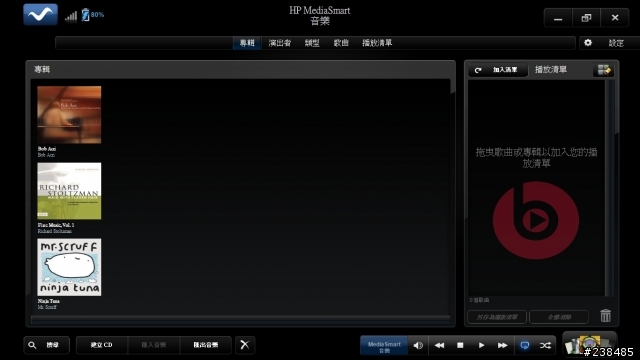
Task: Click the X cancel icon in bottom toolbar
Action: tap(245, 345)
